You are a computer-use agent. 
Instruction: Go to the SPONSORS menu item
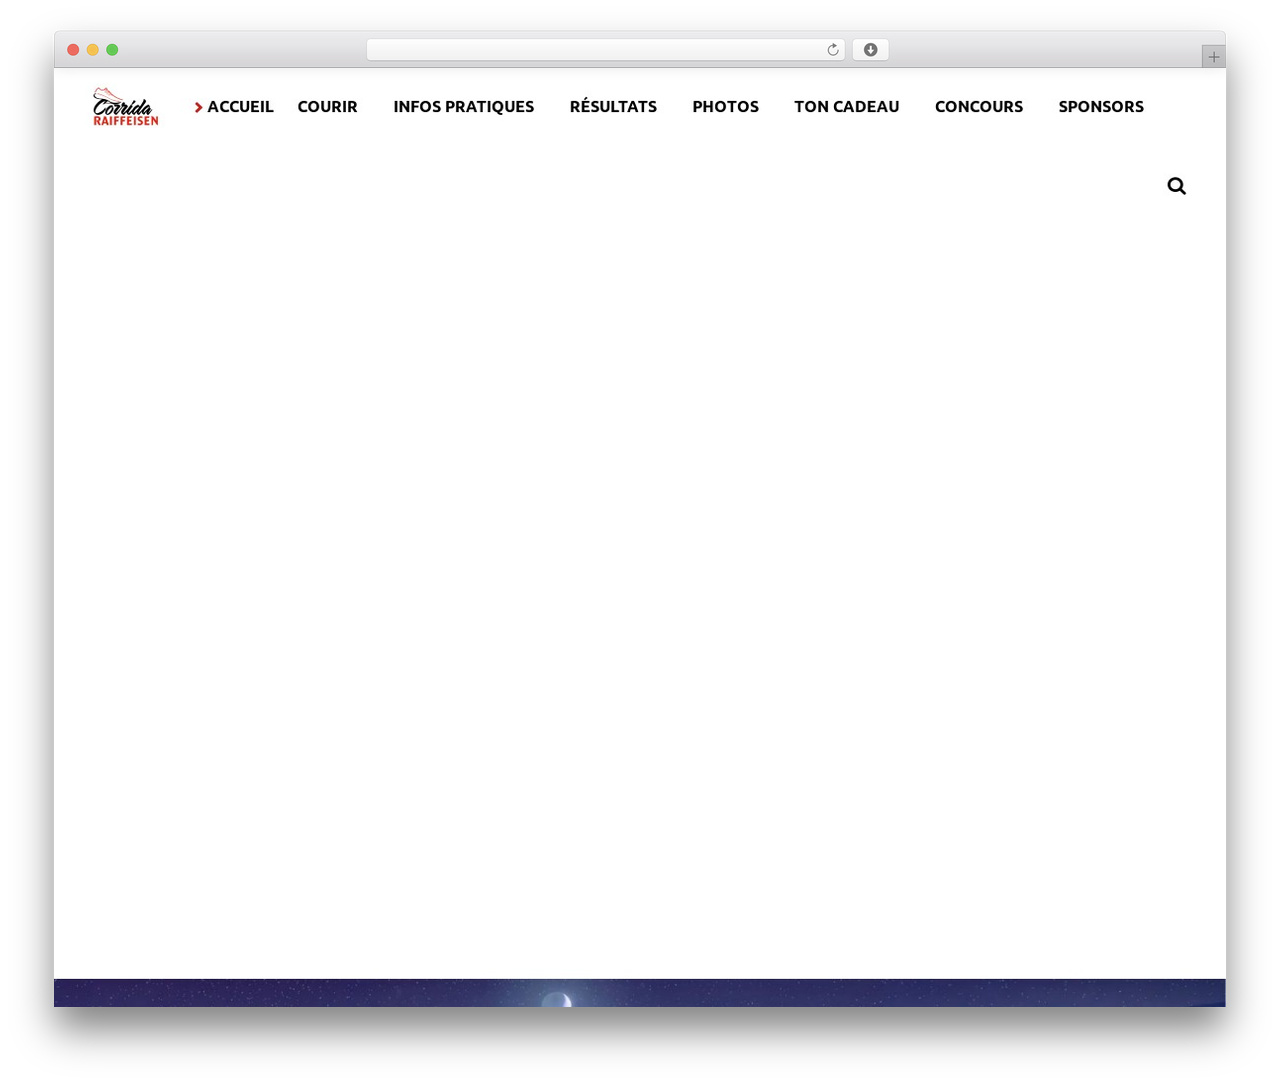1101,107
